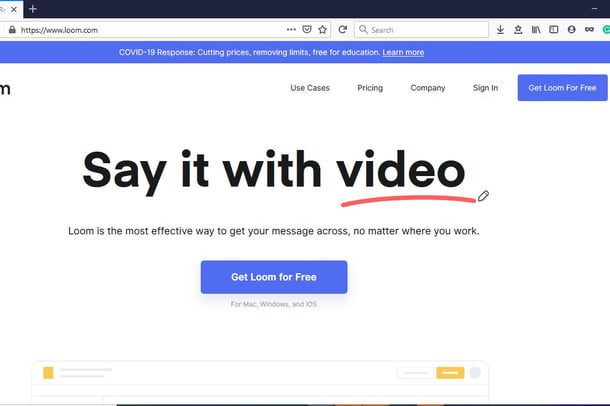Viewport: 610px width, 406px height.
Task: Open the page actions three-dot menu
Action: tap(291, 30)
